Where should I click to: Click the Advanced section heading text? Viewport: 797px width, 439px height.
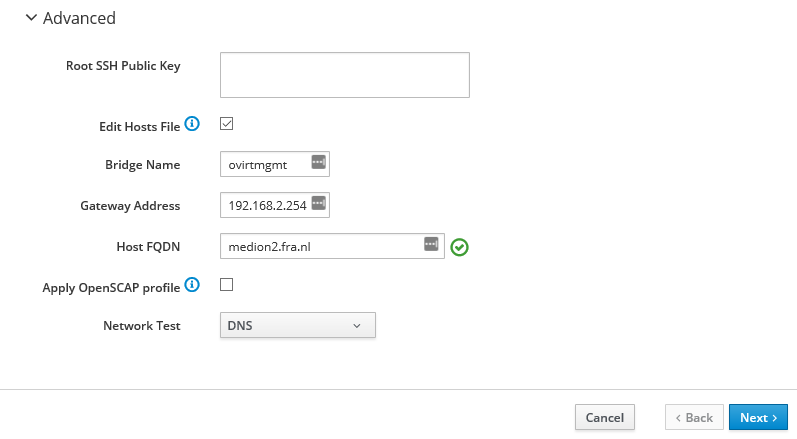pyautogui.click(x=79, y=18)
